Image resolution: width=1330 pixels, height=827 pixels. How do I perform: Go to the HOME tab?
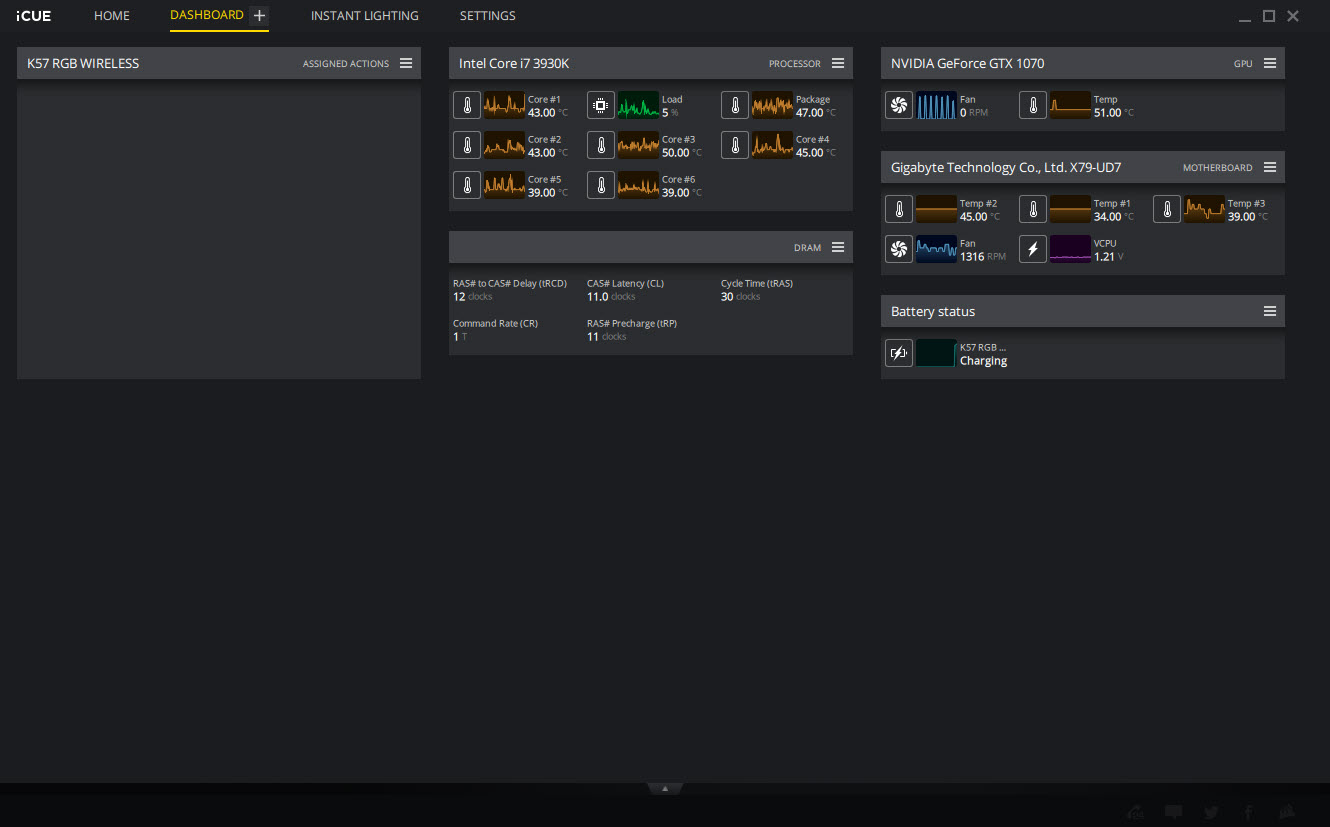tap(112, 16)
